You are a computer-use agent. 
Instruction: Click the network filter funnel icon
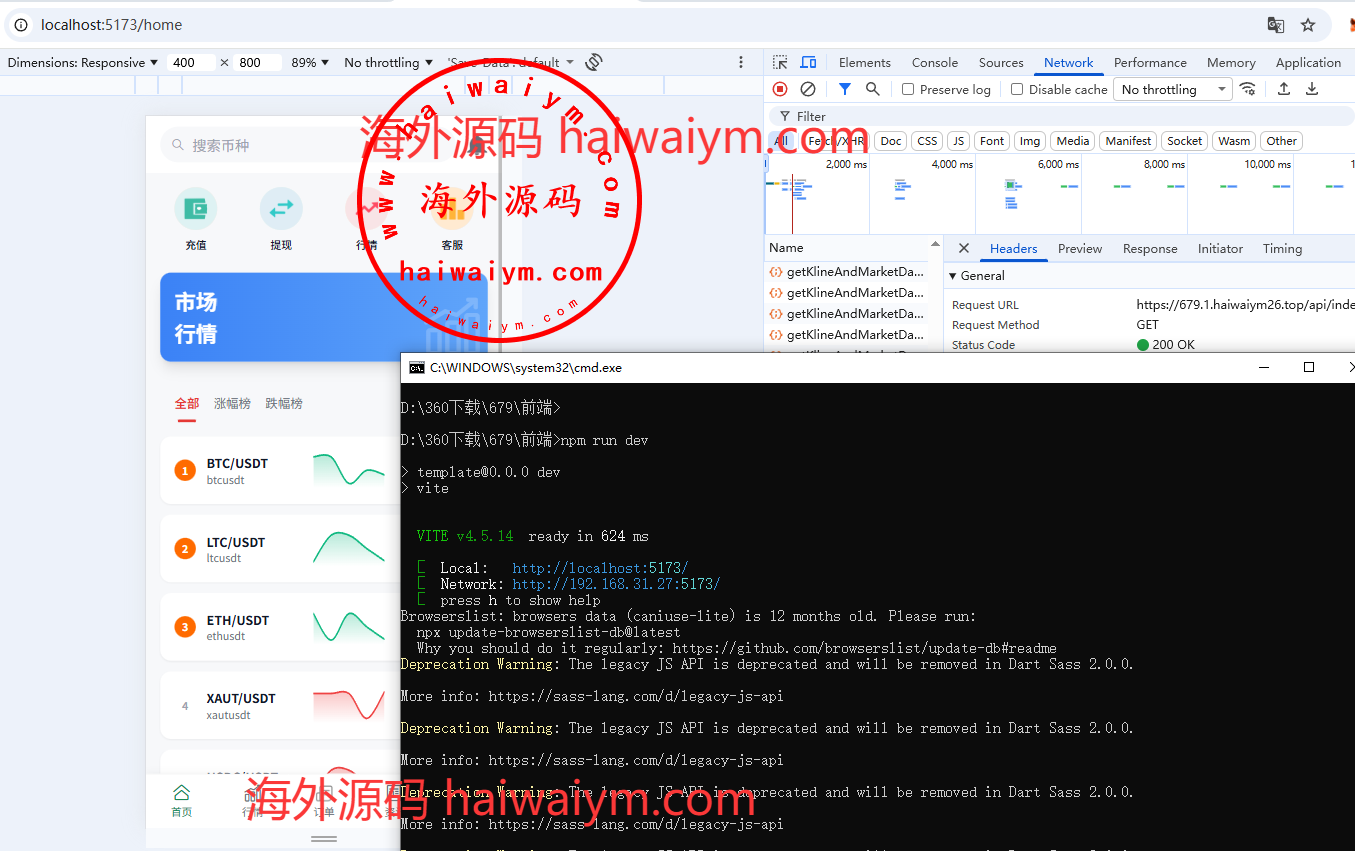pos(845,89)
